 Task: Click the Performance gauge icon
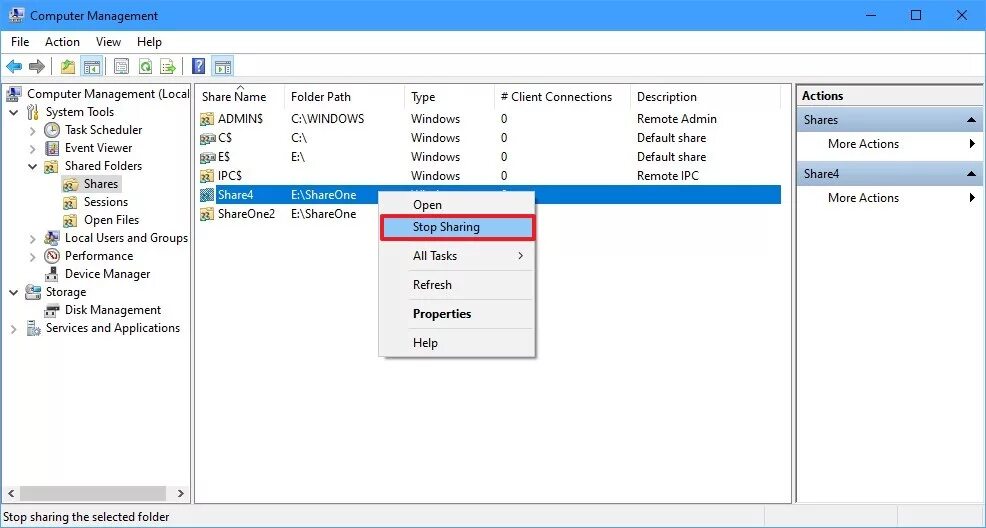tap(52, 256)
